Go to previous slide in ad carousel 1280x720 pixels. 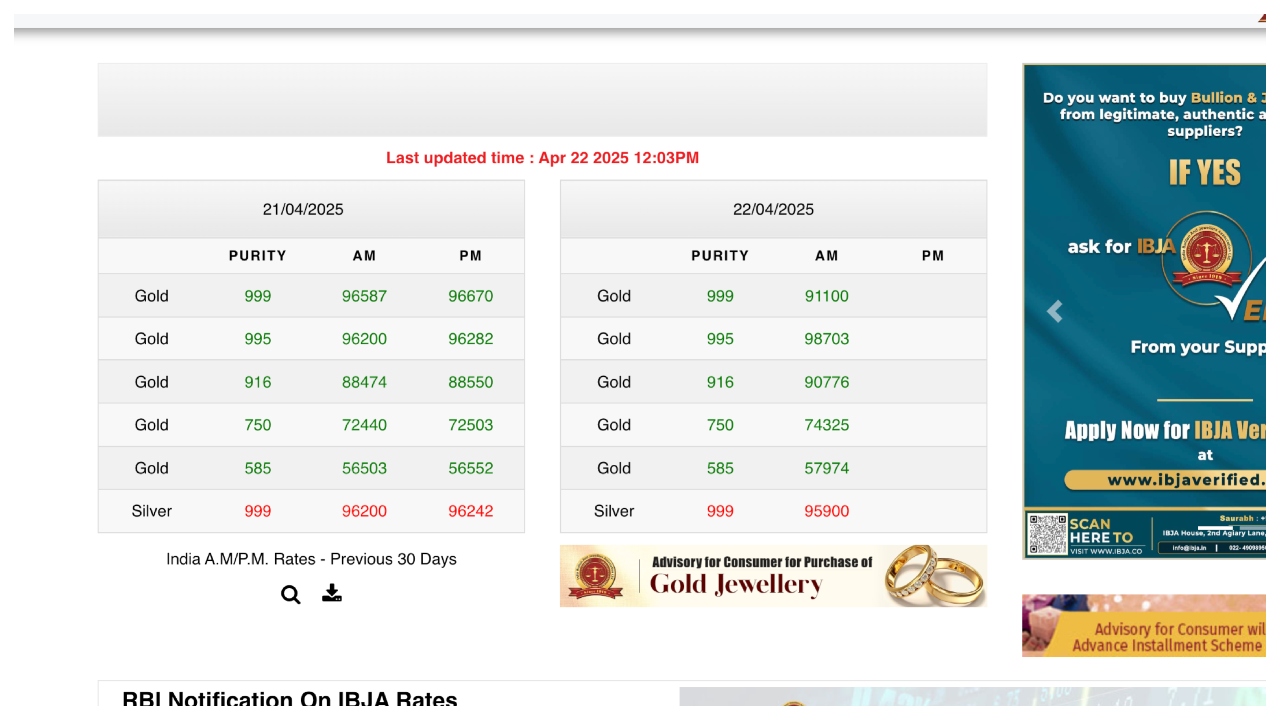(1054, 312)
